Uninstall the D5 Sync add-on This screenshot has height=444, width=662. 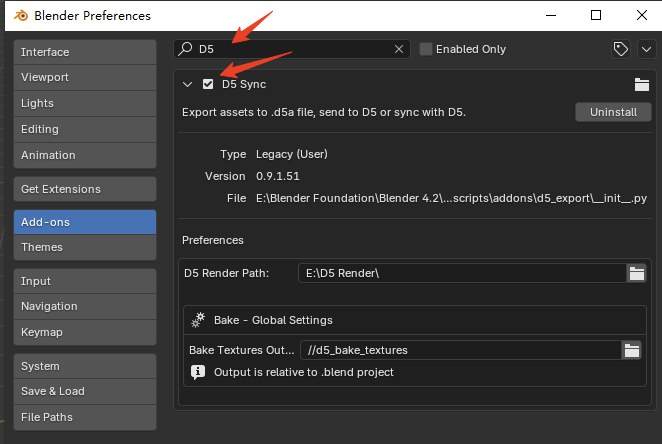(x=613, y=112)
